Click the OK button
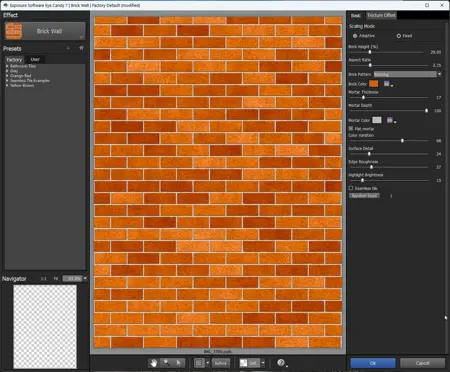This screenshot has height=372, width=450. pyautogui.click(x=373, y=363)
